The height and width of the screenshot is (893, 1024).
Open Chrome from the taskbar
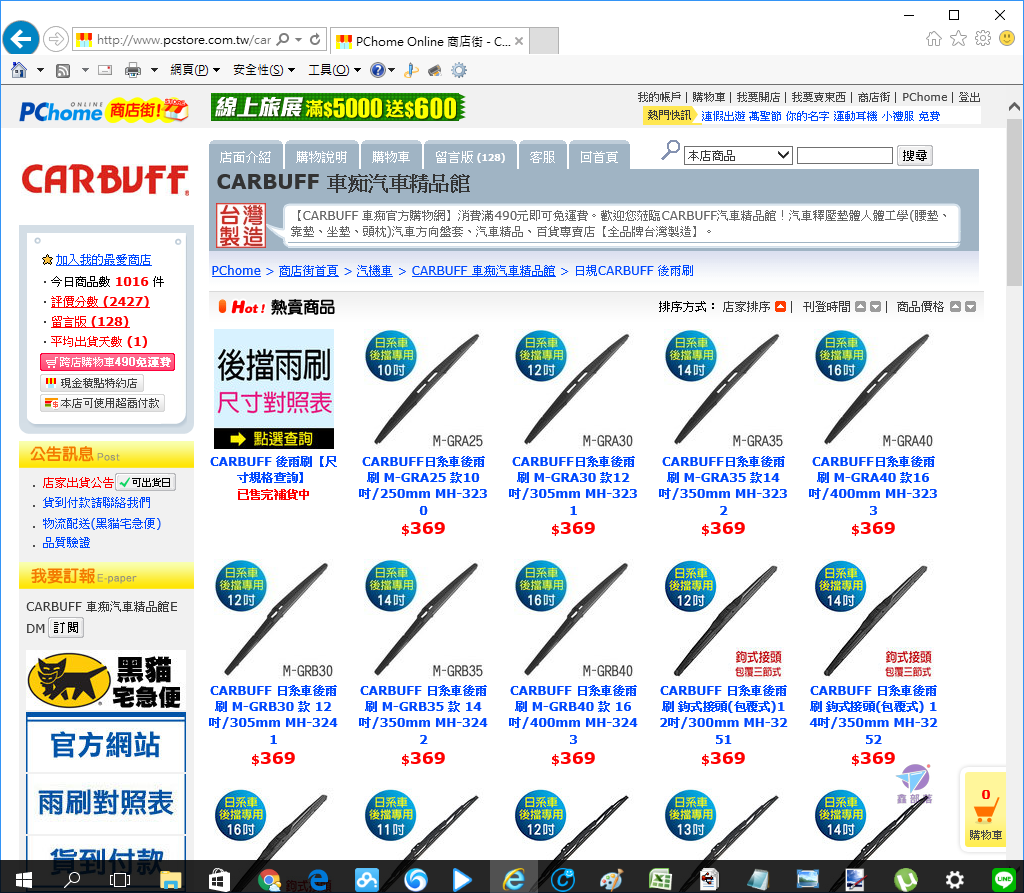pos(270,879)
